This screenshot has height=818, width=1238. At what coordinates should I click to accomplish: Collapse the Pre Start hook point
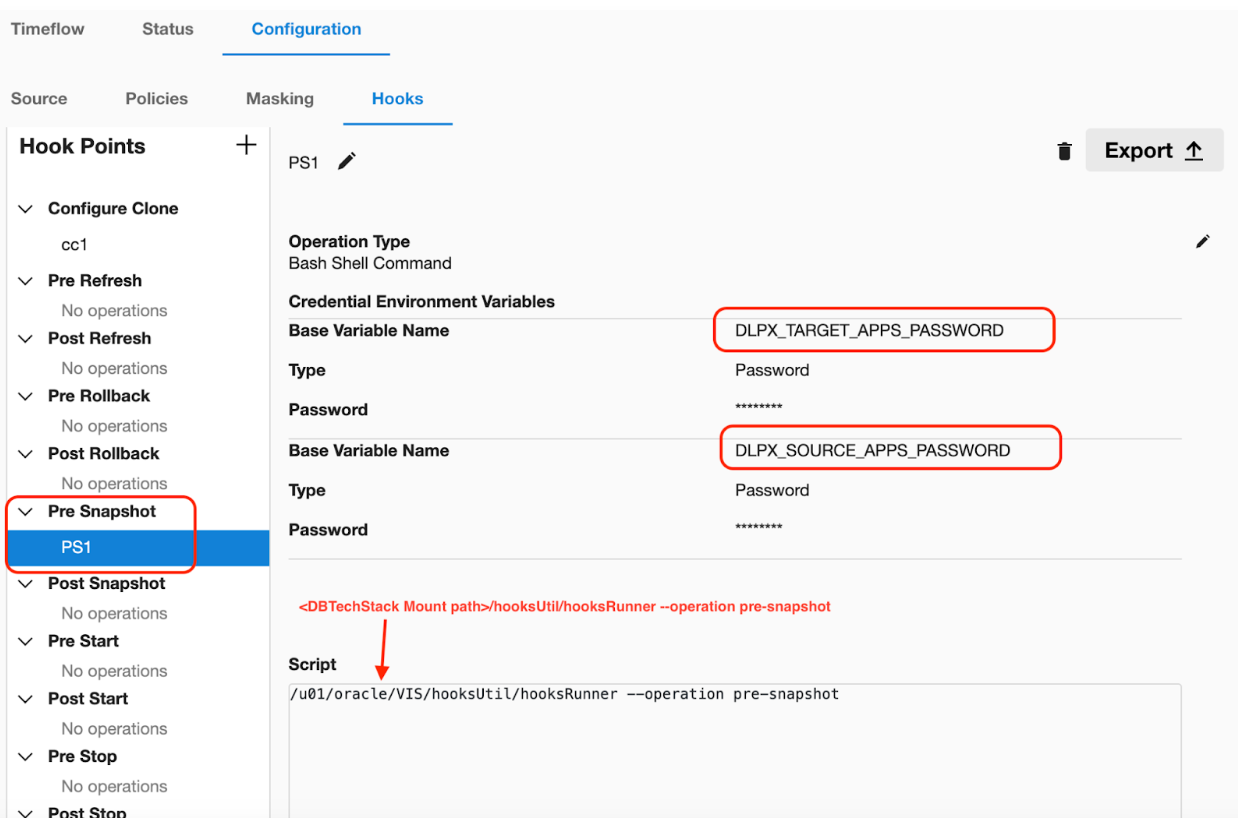(x=26, y=642)
